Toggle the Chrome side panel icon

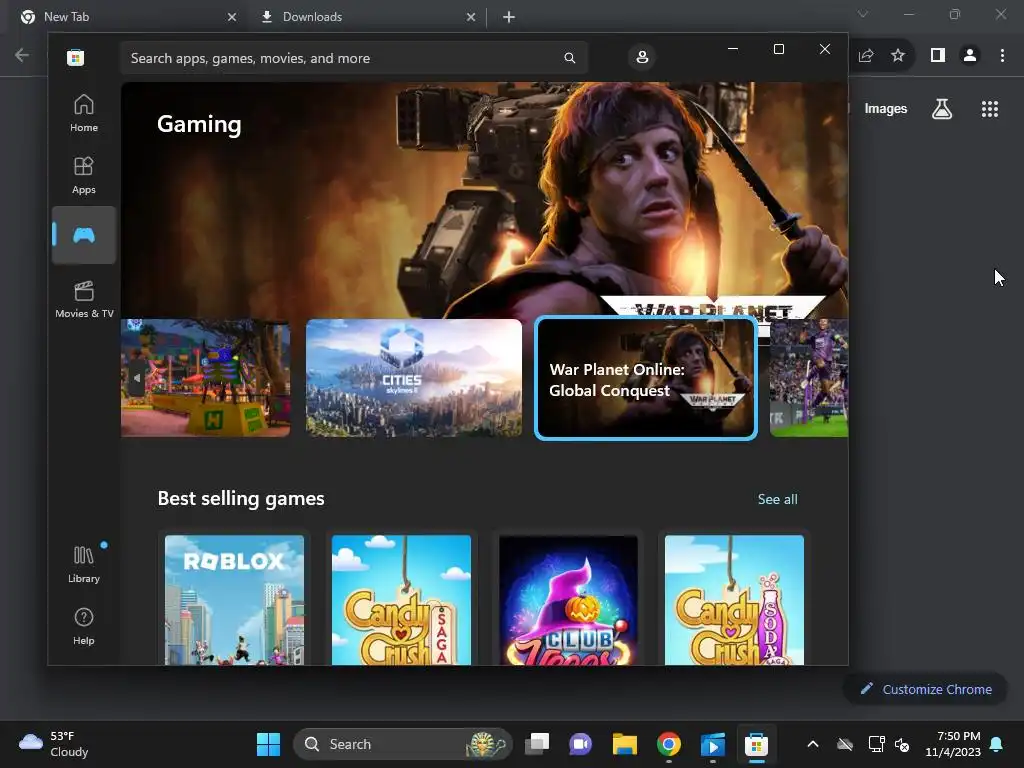[938, 56]
